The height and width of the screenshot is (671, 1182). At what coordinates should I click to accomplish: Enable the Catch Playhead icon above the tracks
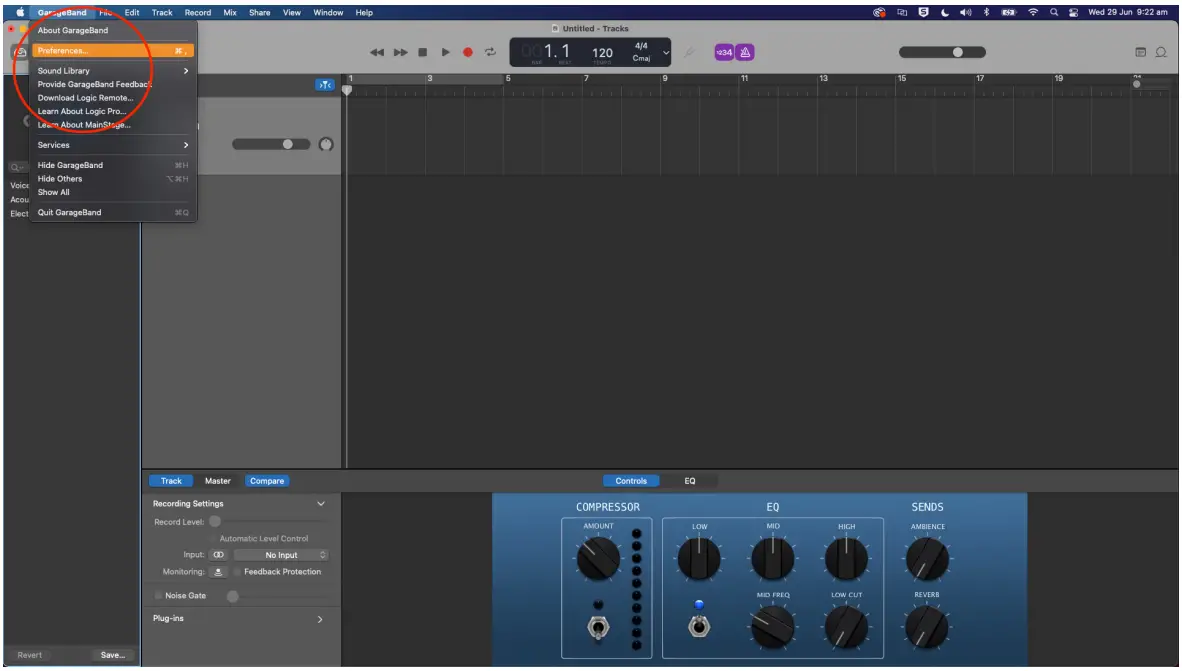(x=326, y=85)
